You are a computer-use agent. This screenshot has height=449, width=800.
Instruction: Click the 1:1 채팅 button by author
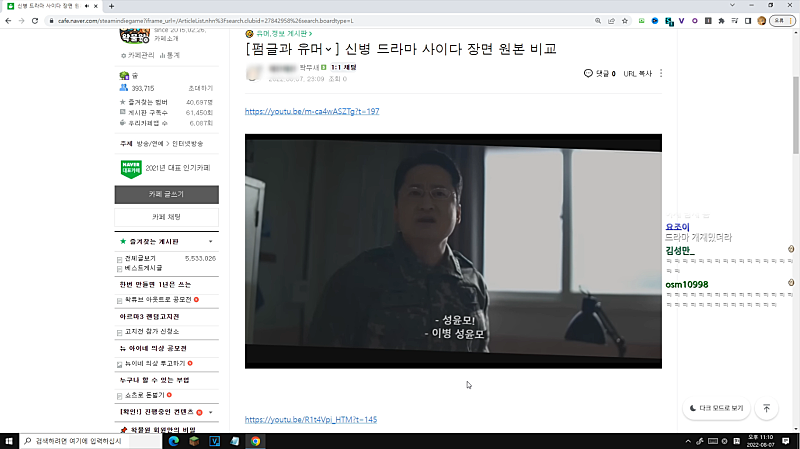[343, 67]
